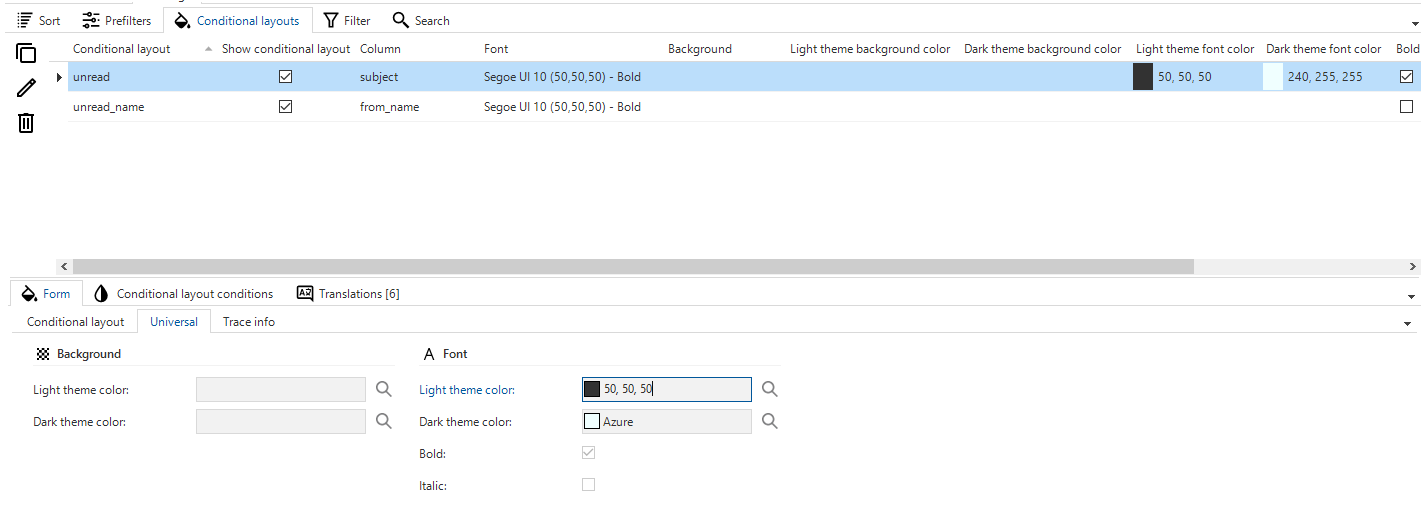Expand the unread row indicator arrow

pyautogui.click(x=60, y=77)
